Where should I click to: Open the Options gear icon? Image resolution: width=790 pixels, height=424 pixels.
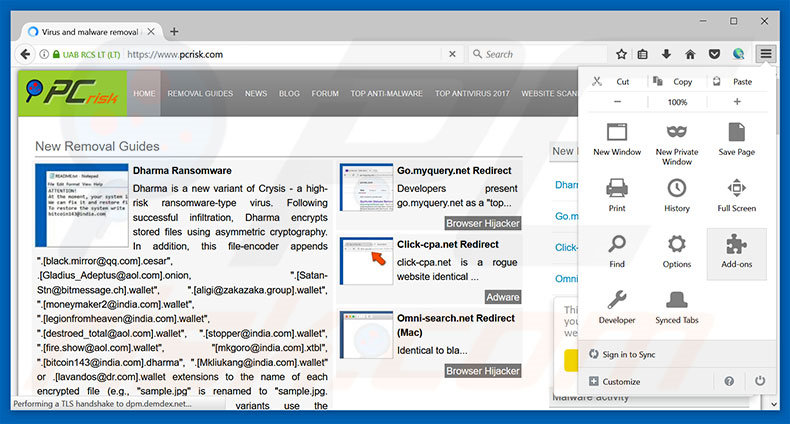click(x=676, y=244)
